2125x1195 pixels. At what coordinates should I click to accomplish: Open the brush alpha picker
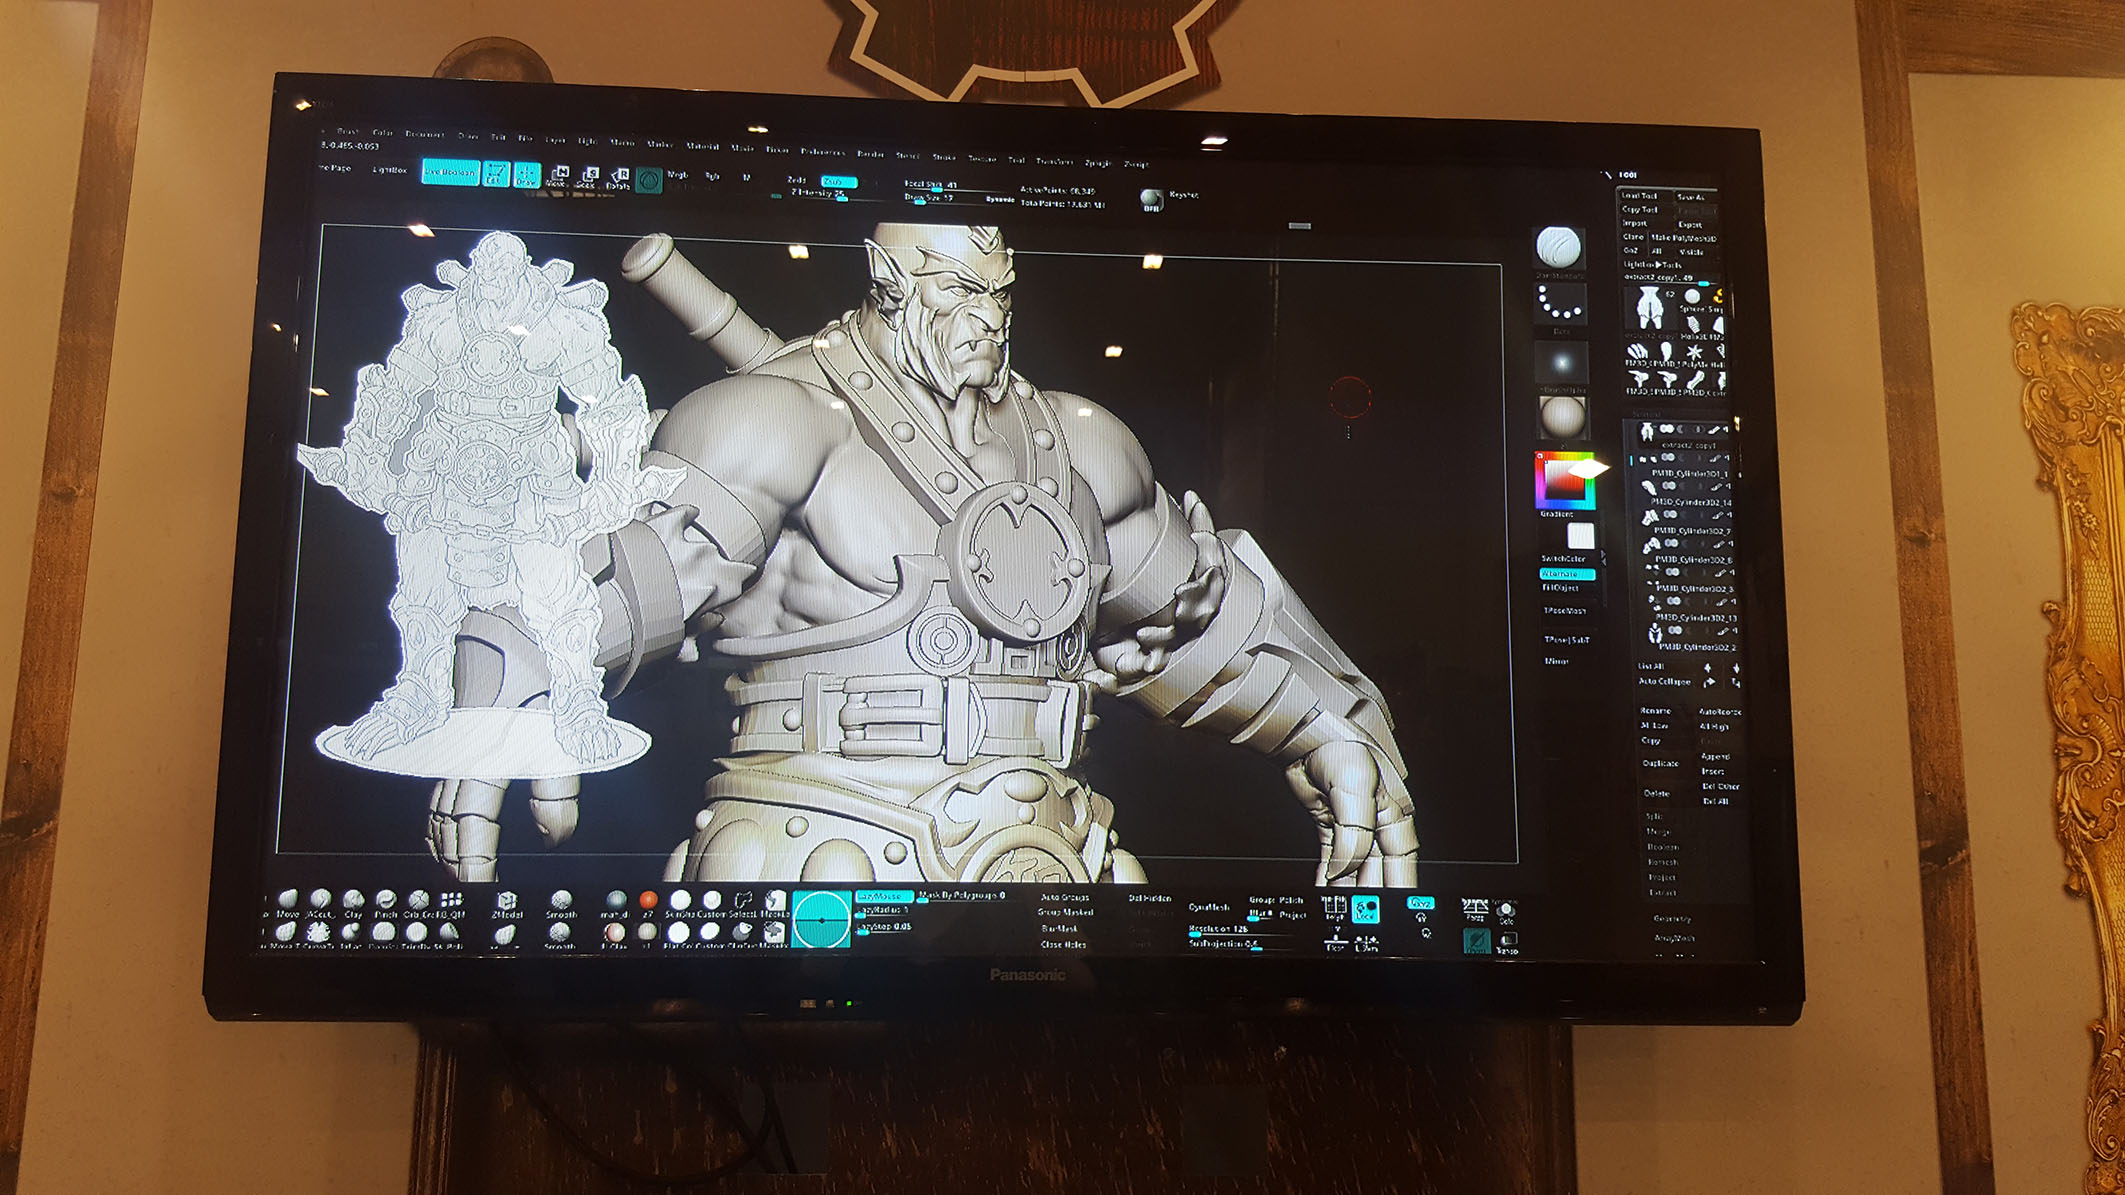pyautogui.click(x=1562, y=363)
